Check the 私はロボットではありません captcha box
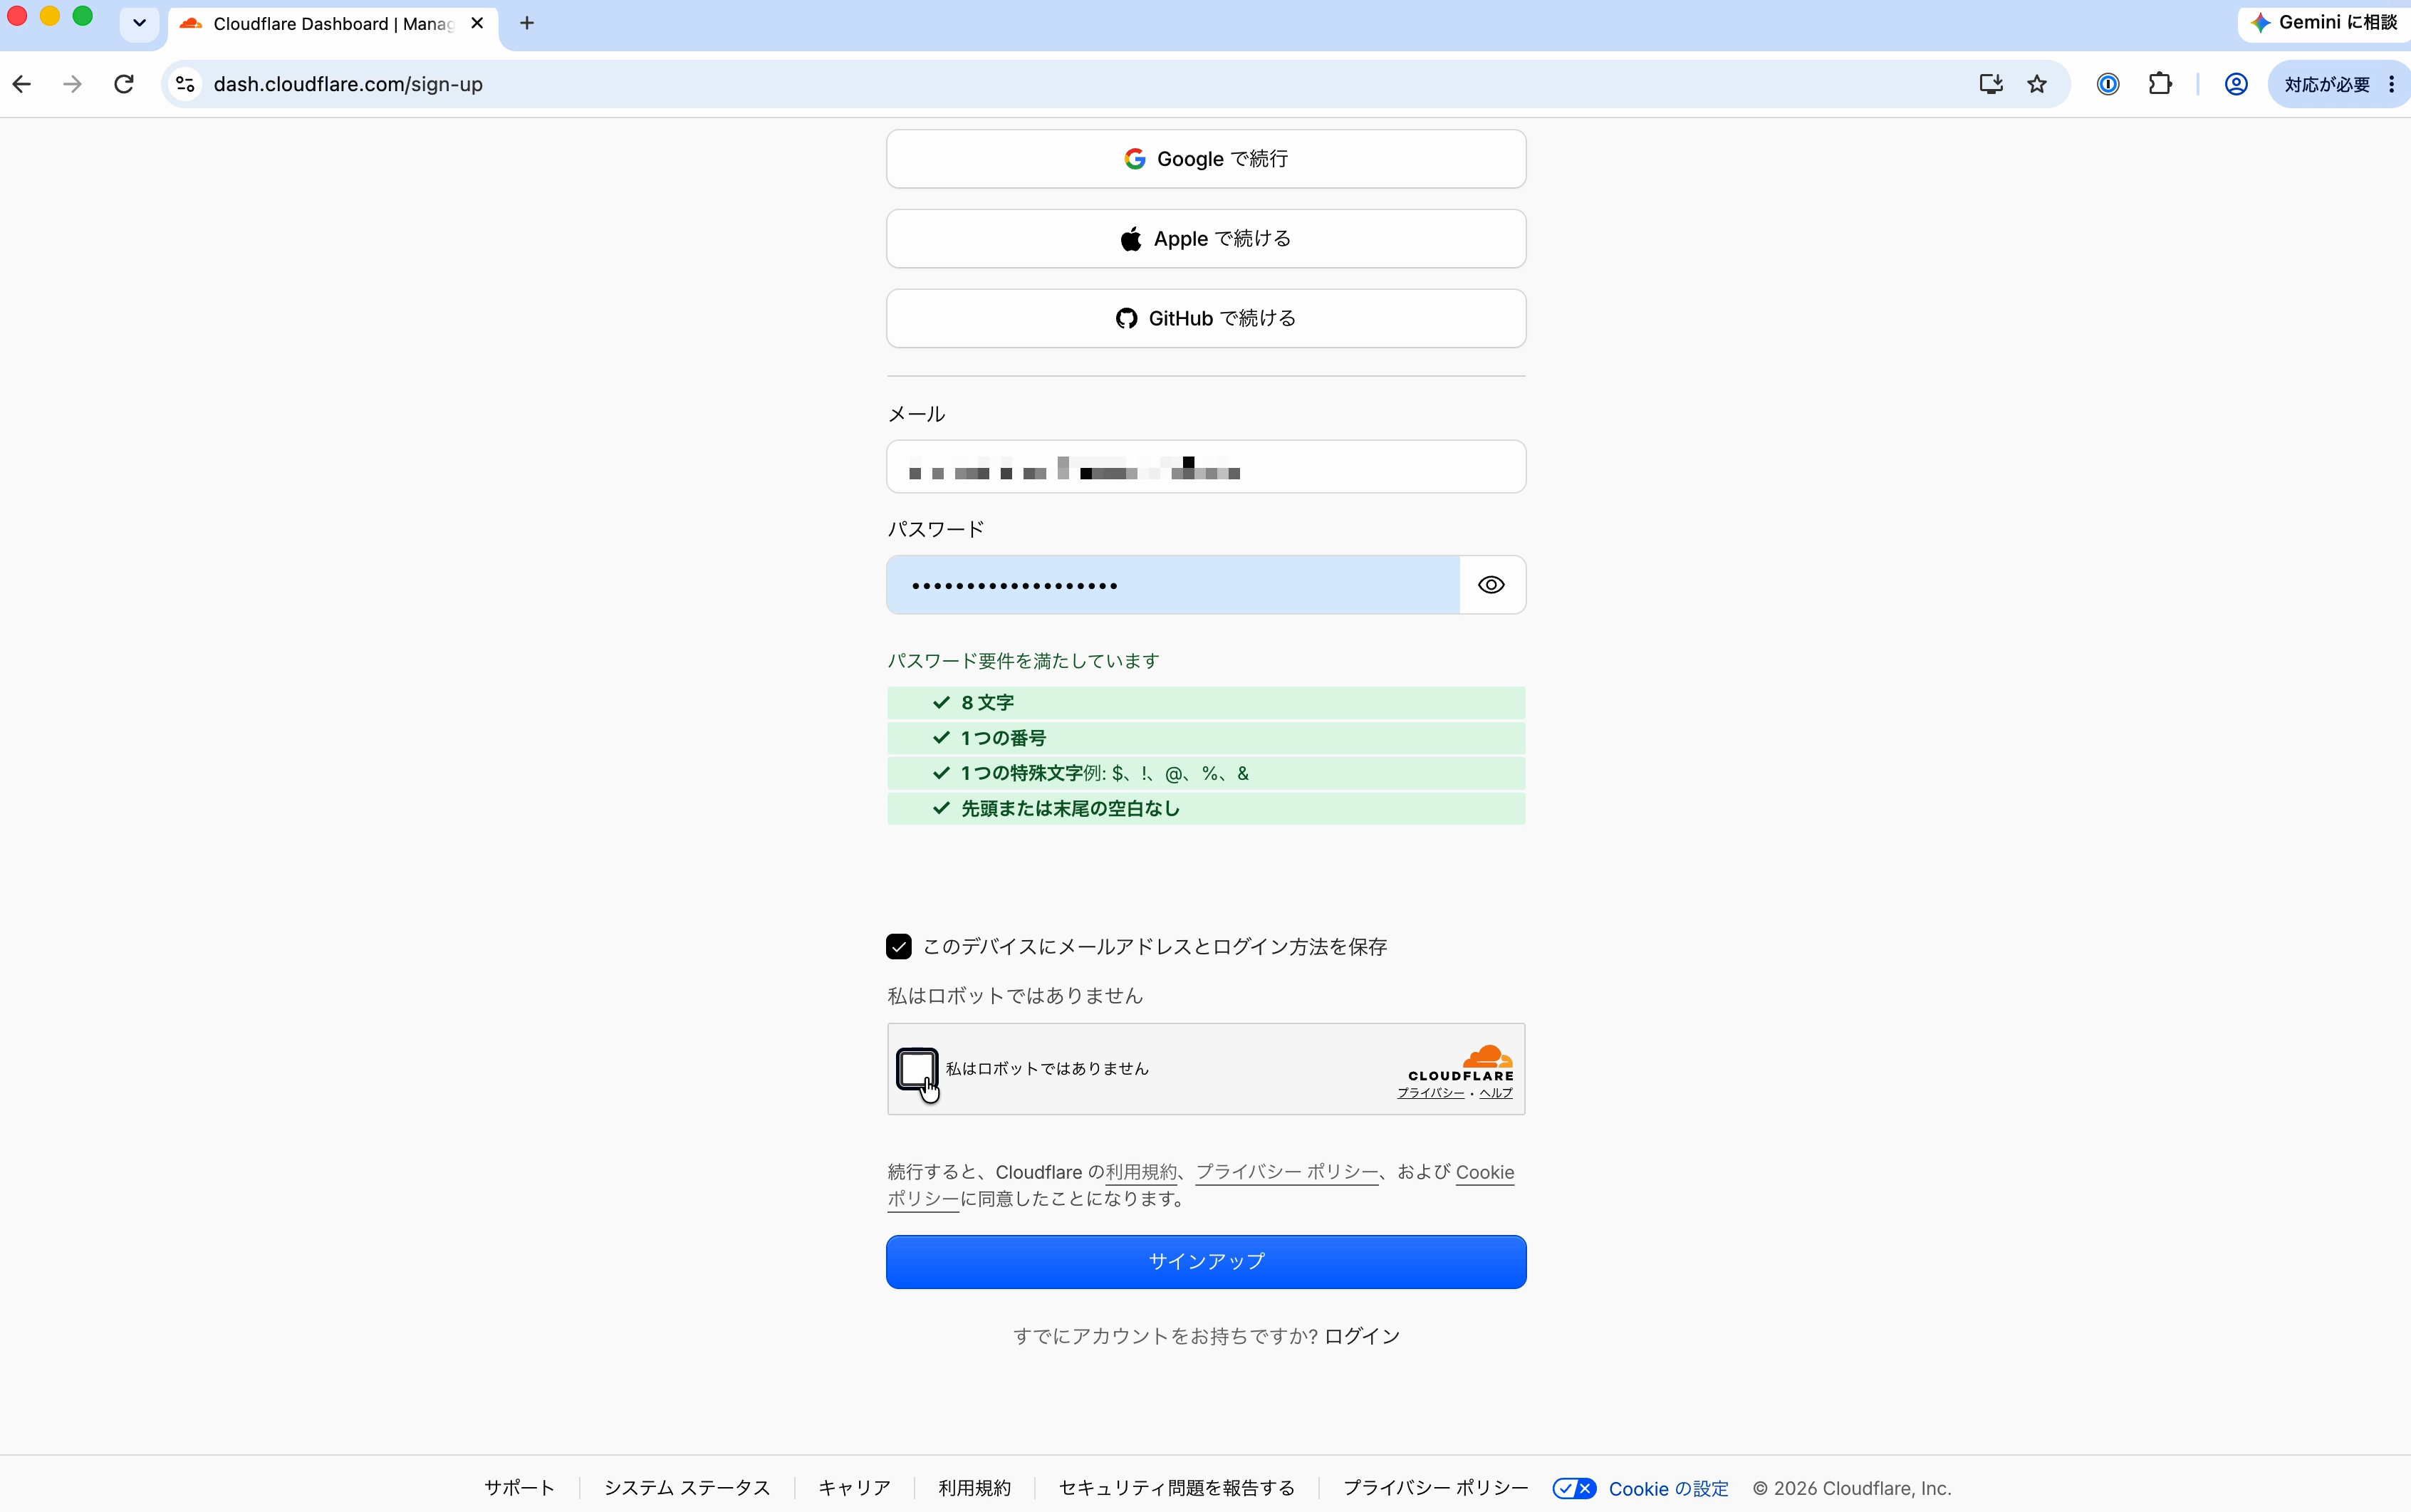This screenshot has height=1512, width=2411. [x=916, y=1068]
